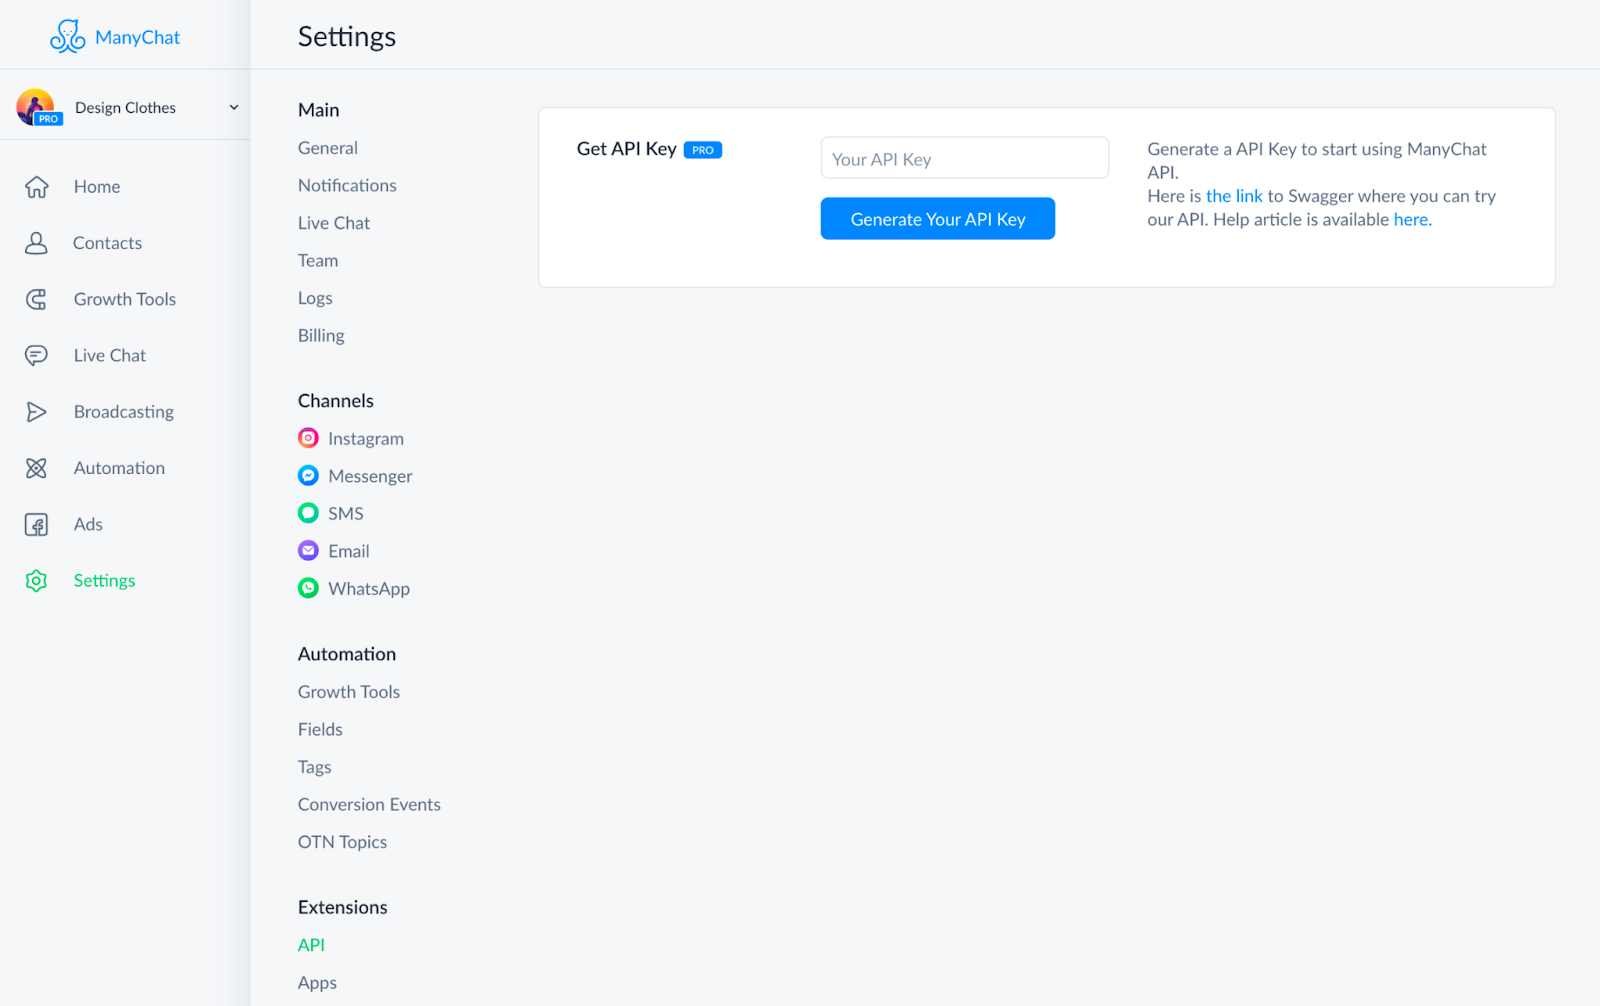This screenshot has height=1006, width=1600.
Task: Click the Email channel icon
Action: [308, 551]
